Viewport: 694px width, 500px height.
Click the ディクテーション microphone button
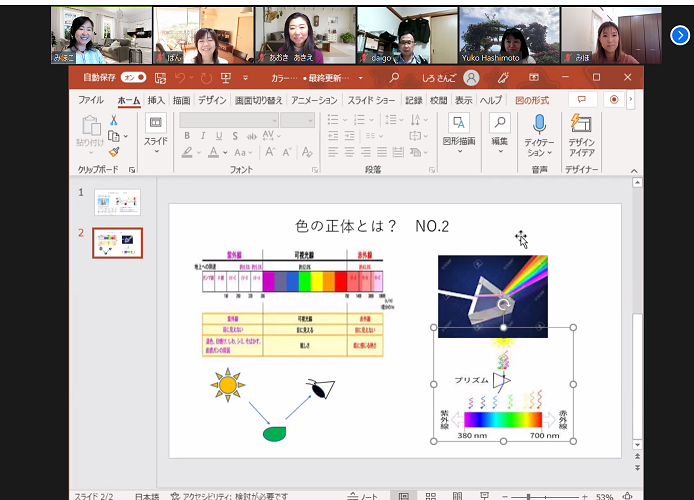click(539, 135)
